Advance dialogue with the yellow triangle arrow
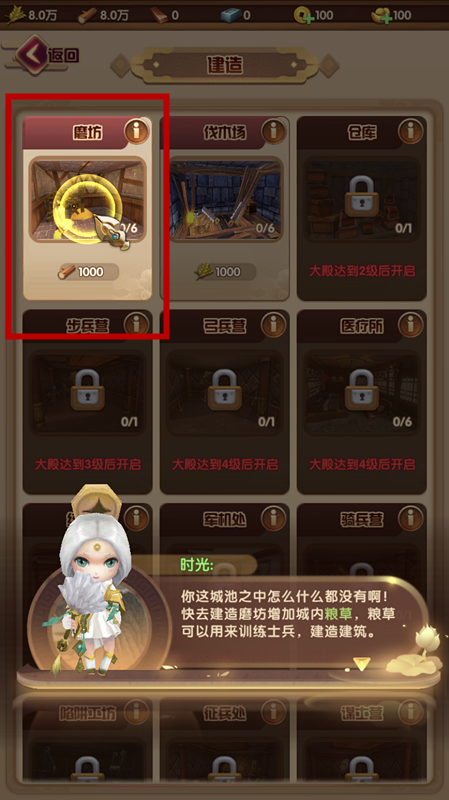 pyautogui.click(x=362, y=663)
